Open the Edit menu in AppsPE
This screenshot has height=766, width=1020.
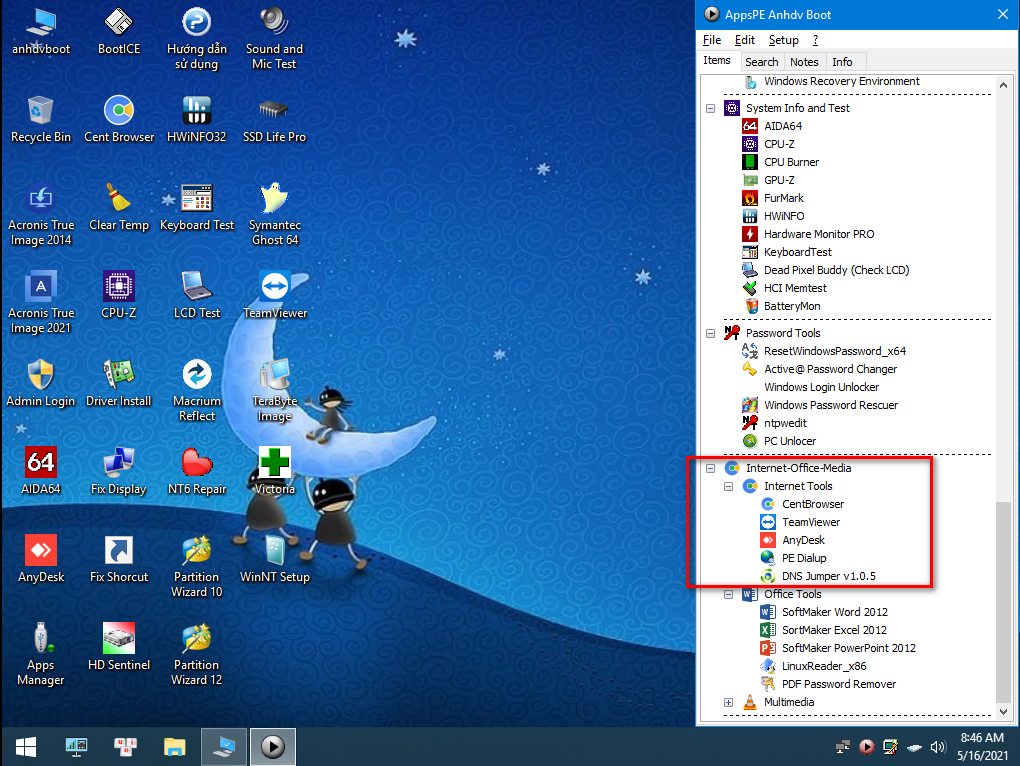[x=745, y=40]
